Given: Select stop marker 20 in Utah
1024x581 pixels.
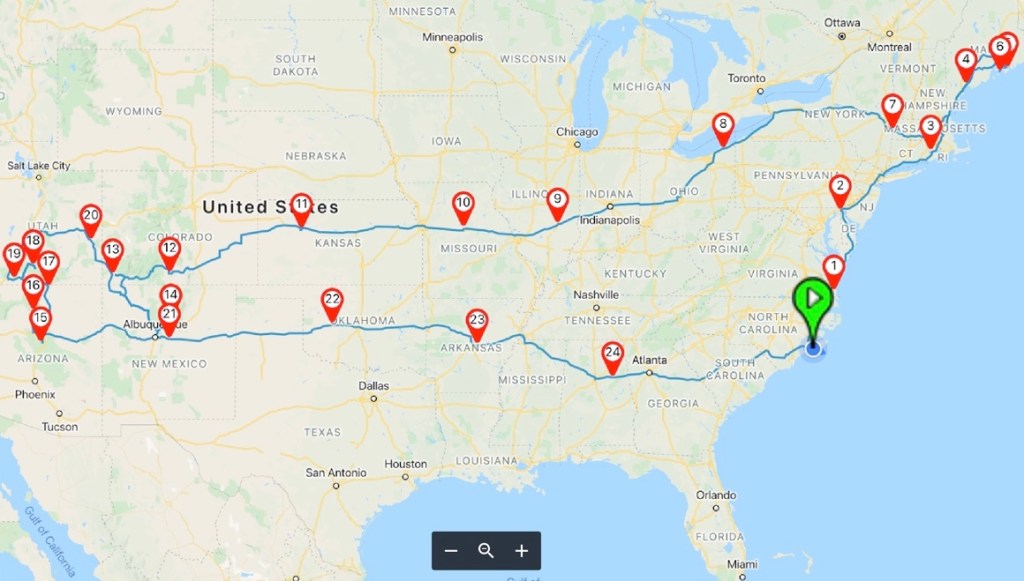Looking at the screenshot, I should pyautogui.click(x=91, y=221).
